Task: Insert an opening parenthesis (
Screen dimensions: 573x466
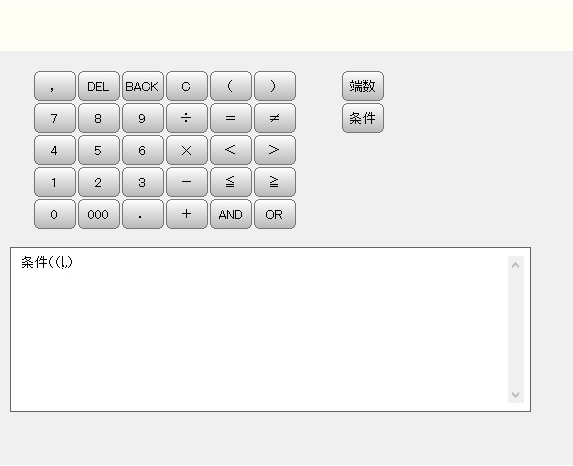Action: (231, 86)
